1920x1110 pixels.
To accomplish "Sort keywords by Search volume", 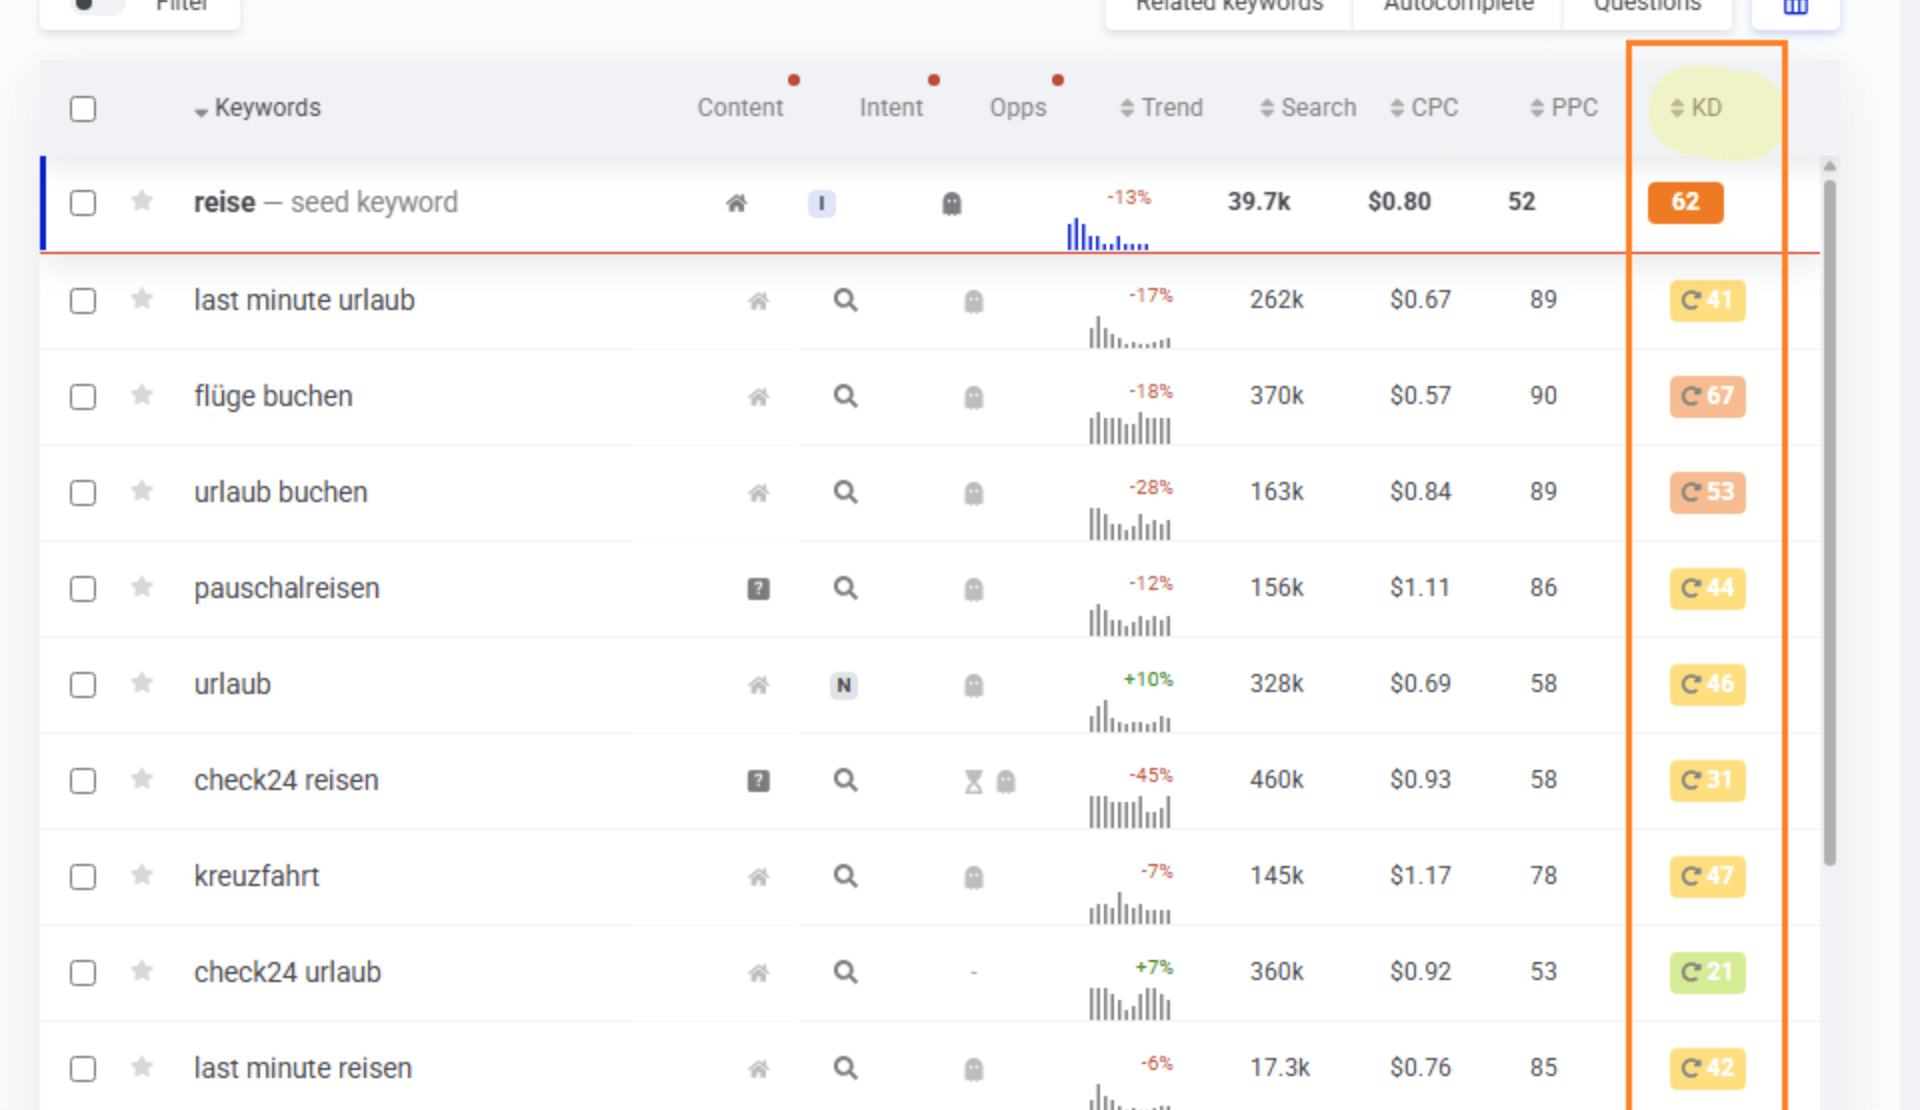I will tap(1307, 107).
